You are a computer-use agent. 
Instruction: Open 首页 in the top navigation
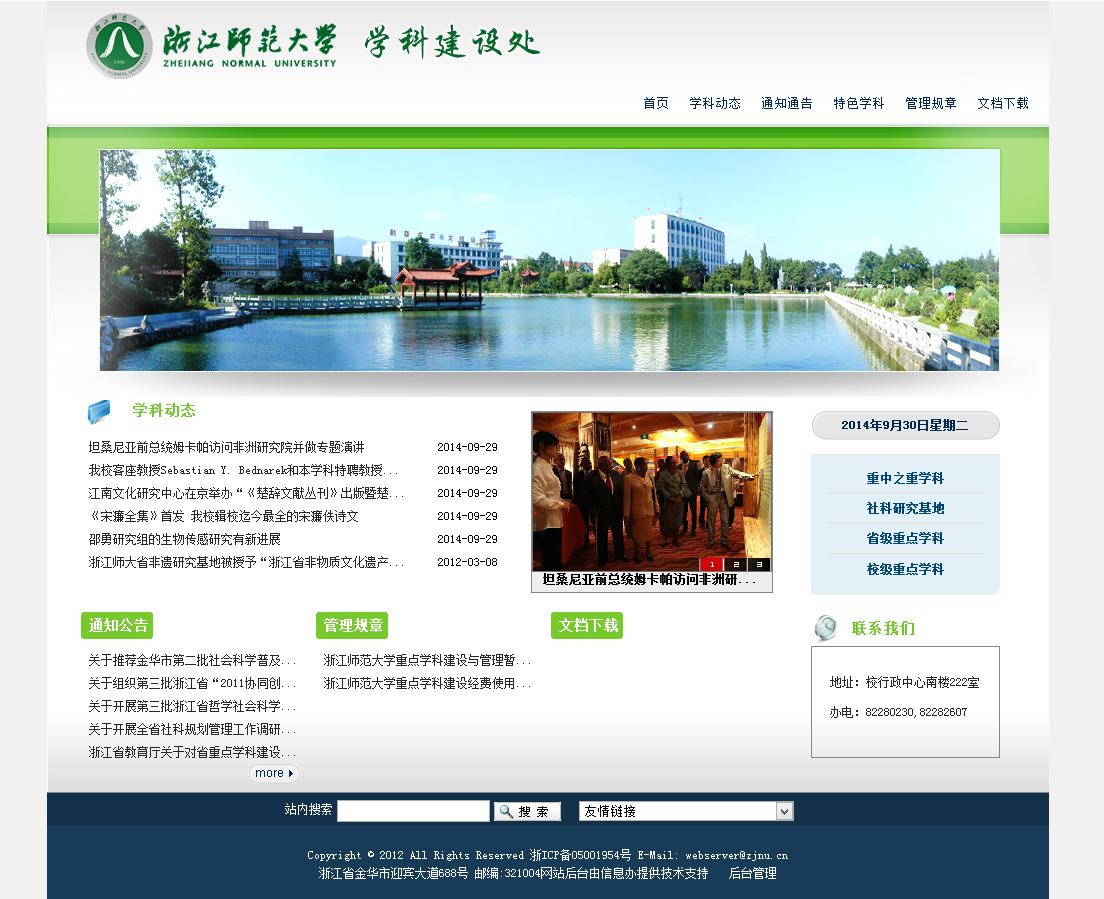656,103
